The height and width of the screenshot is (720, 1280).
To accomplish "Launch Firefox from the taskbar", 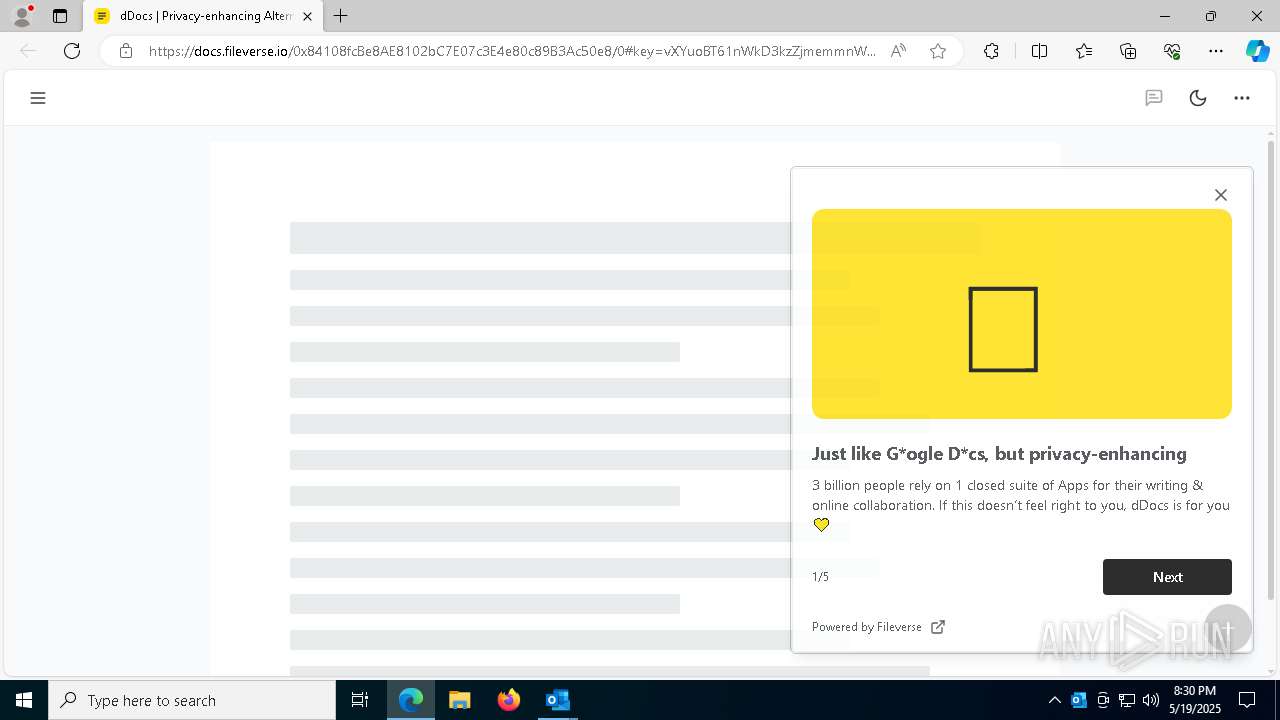I will [509, 700].
